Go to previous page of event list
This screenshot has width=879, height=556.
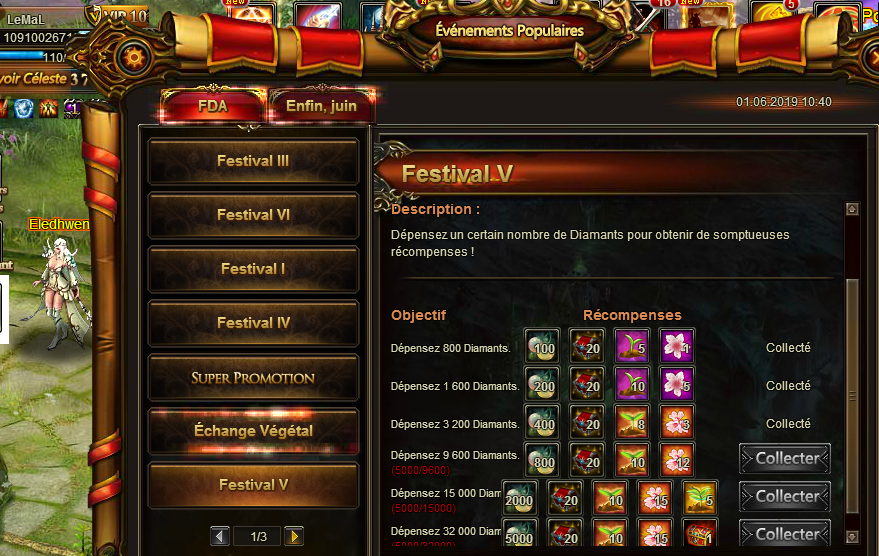pyautogui.click(x=220, y=536)
